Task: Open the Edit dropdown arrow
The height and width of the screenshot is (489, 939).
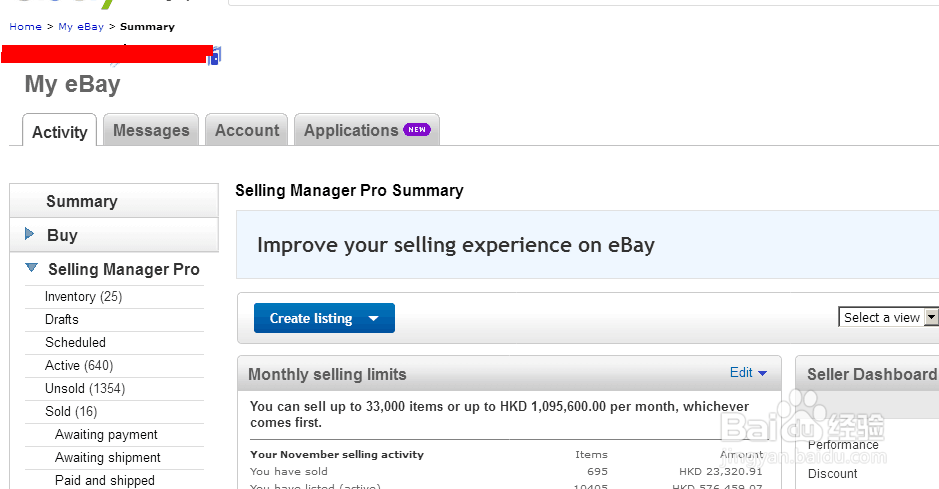Action: (762, 373)
